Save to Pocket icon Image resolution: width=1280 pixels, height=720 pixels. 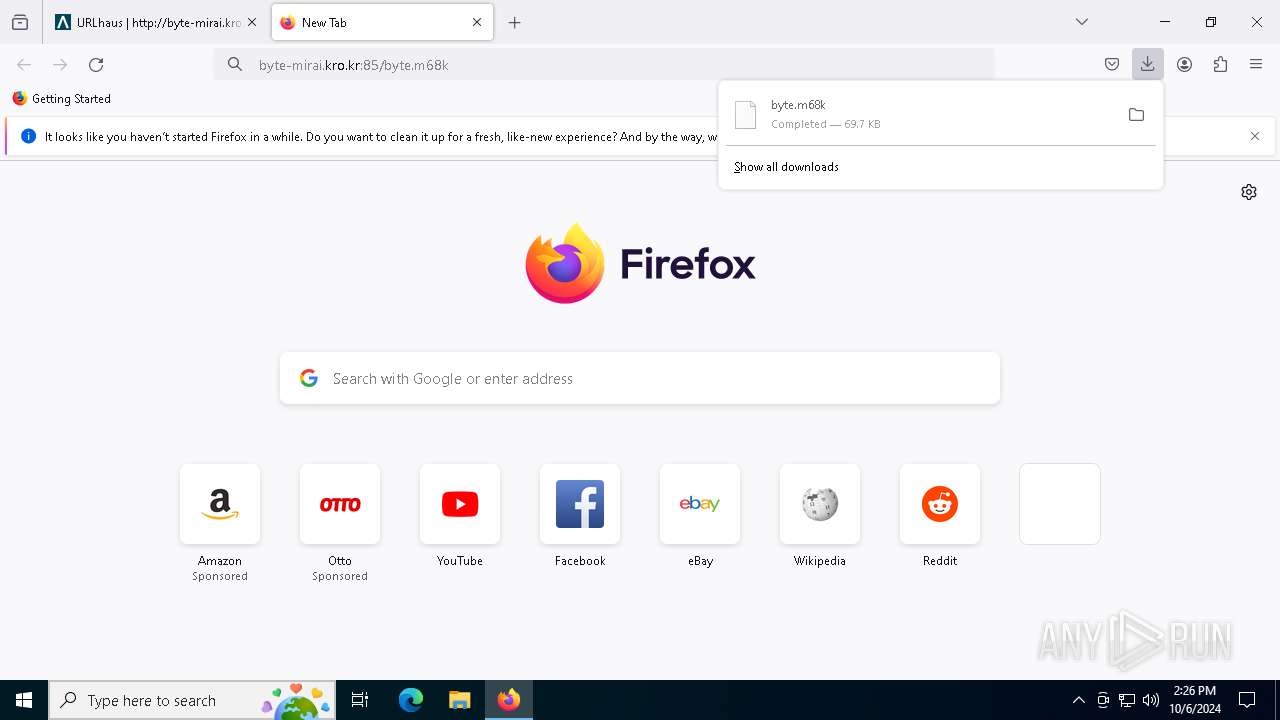[1112, 64]
